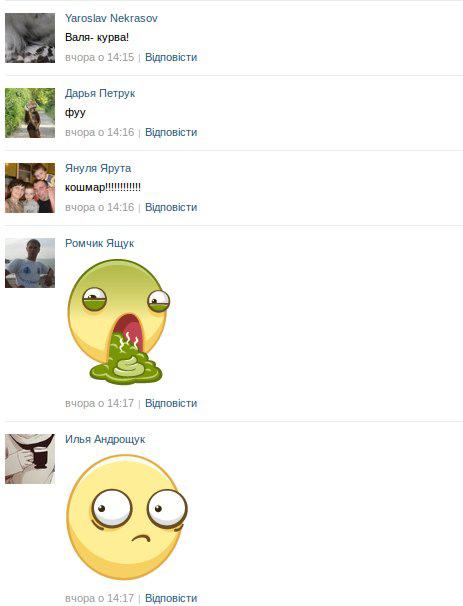Open Ромчик Ящук's profile name link
The width and height of the screenshot is (463, 606).
pyautogui.click(x=99, y=243)
